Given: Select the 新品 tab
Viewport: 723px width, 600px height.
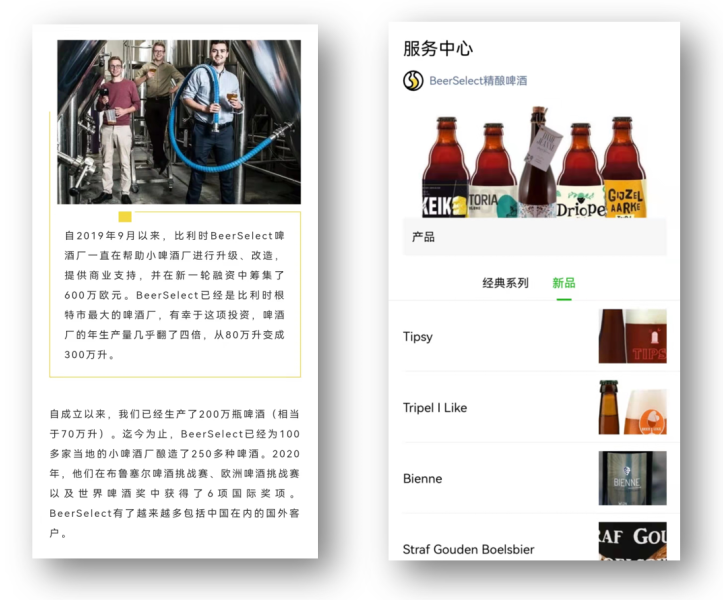Looking at the screenshot, I should coord(564,283).
